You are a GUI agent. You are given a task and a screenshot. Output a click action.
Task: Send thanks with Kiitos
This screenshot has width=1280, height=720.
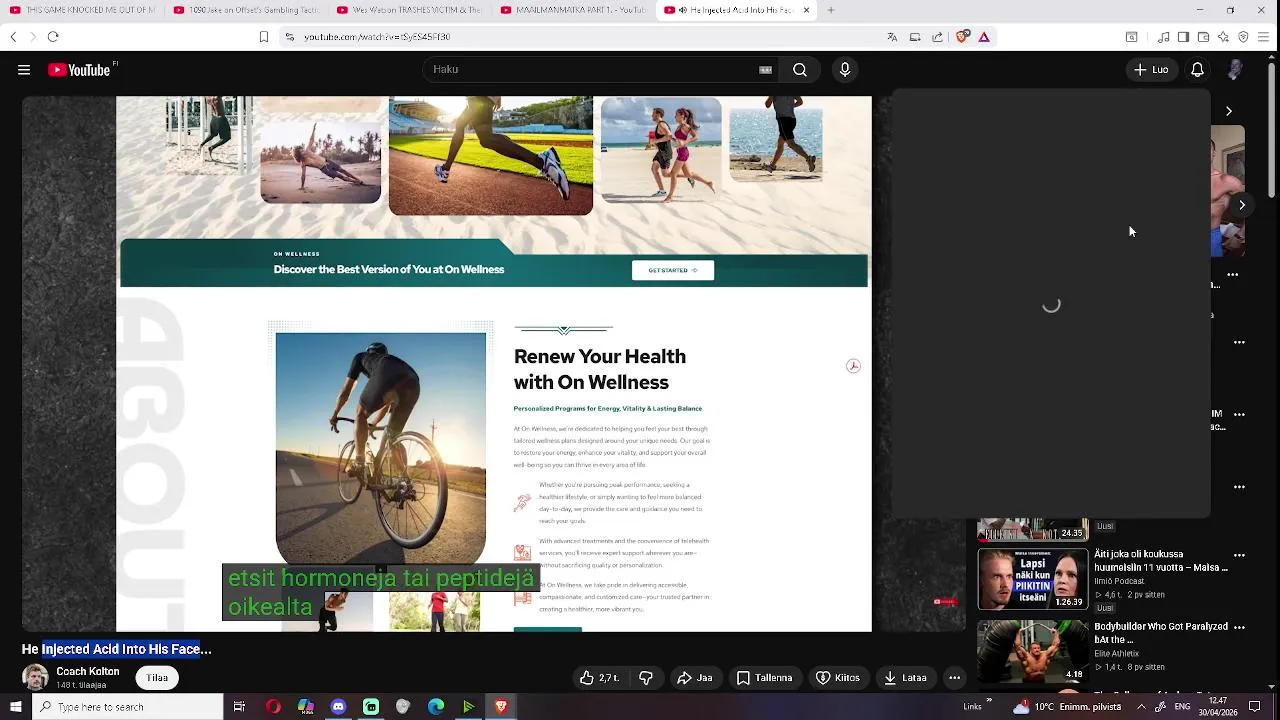[x=838, y=678]
